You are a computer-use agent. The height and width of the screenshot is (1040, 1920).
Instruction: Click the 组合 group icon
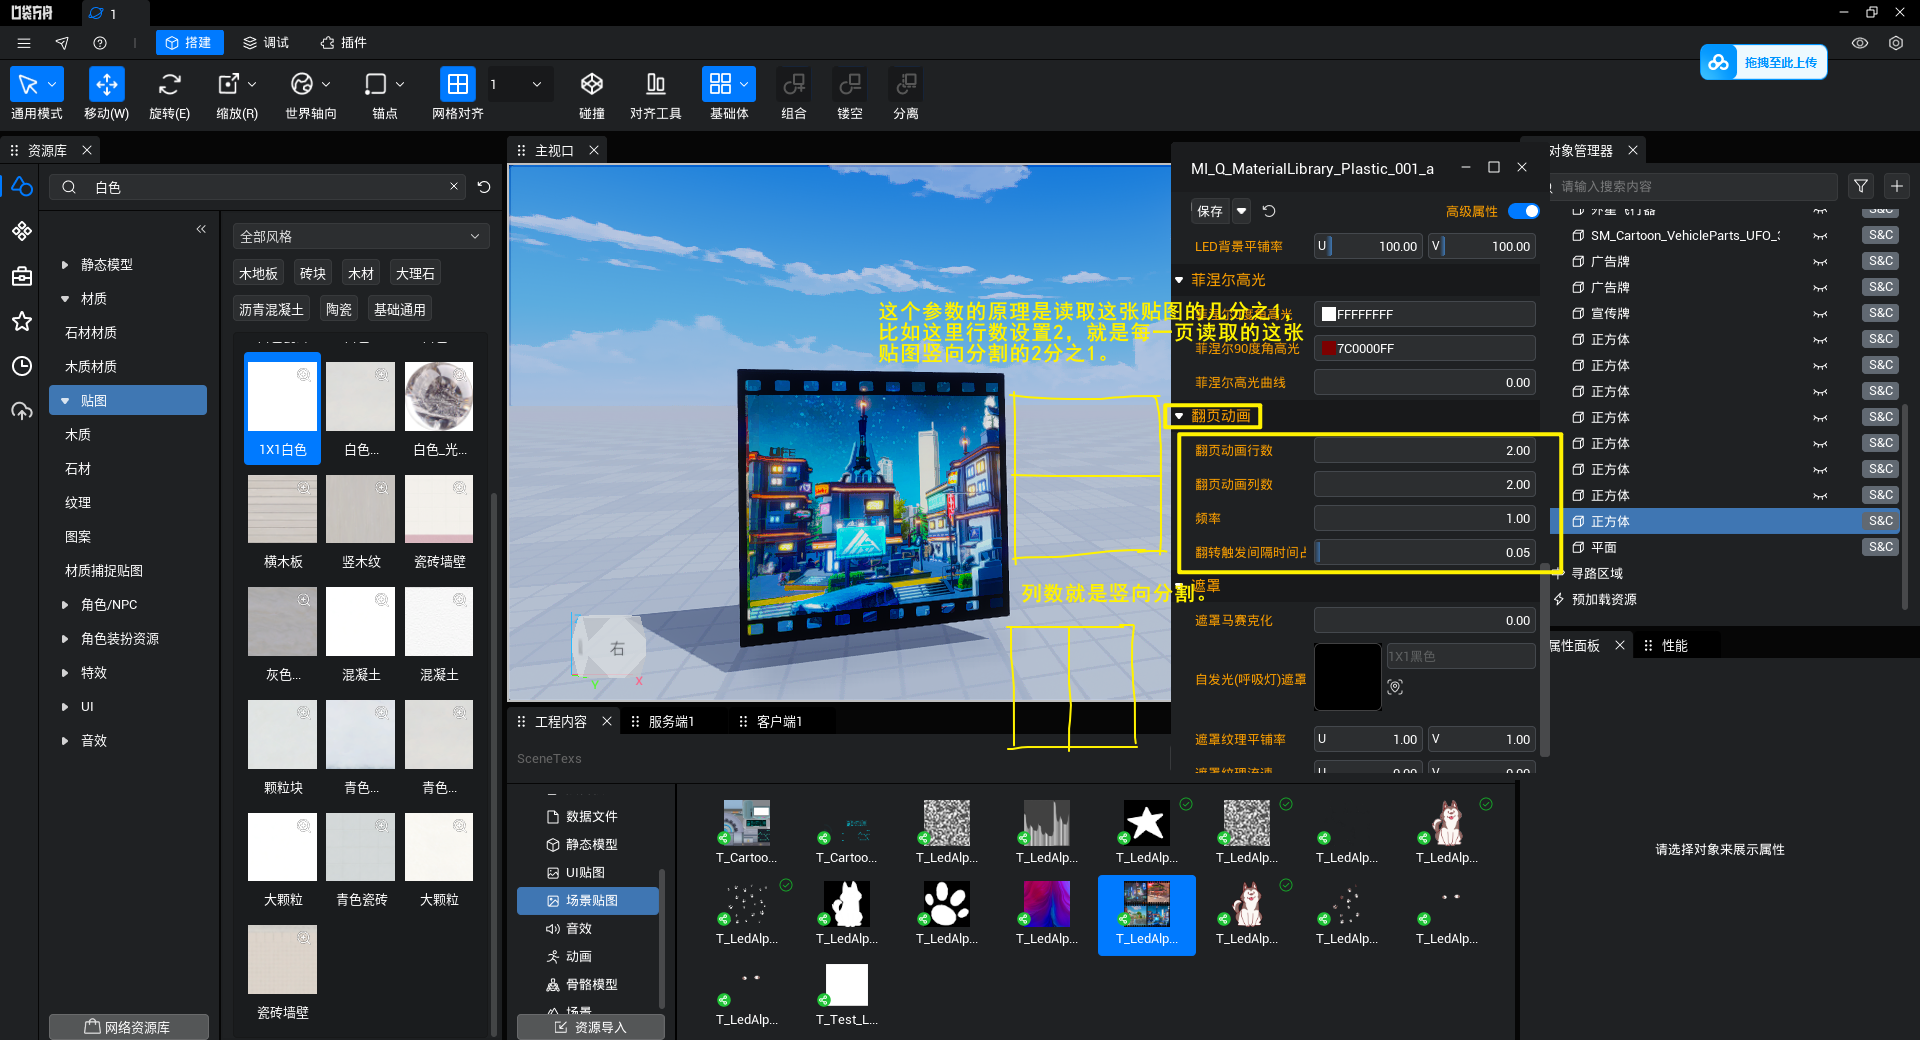pyautogui.click(x=794, y=84)
